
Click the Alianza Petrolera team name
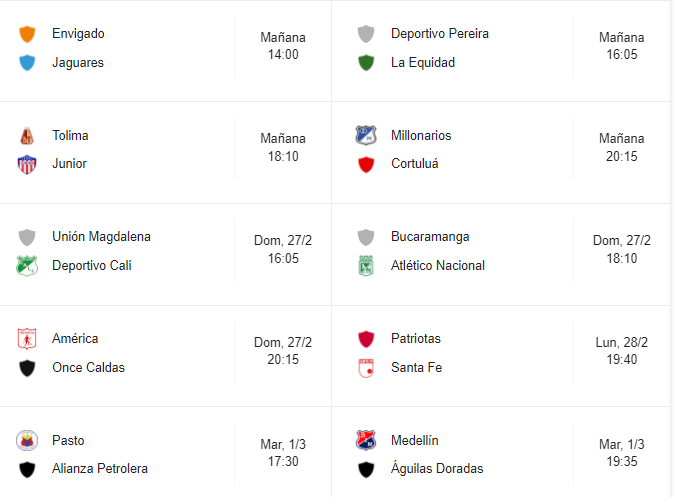(x=100, y=469)
